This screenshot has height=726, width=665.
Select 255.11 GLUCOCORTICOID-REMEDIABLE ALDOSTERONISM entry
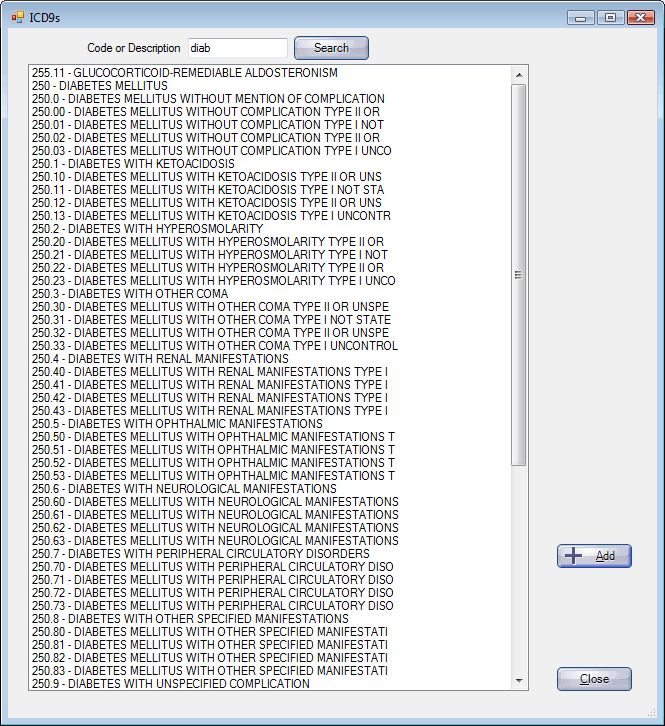click(185, 73)
